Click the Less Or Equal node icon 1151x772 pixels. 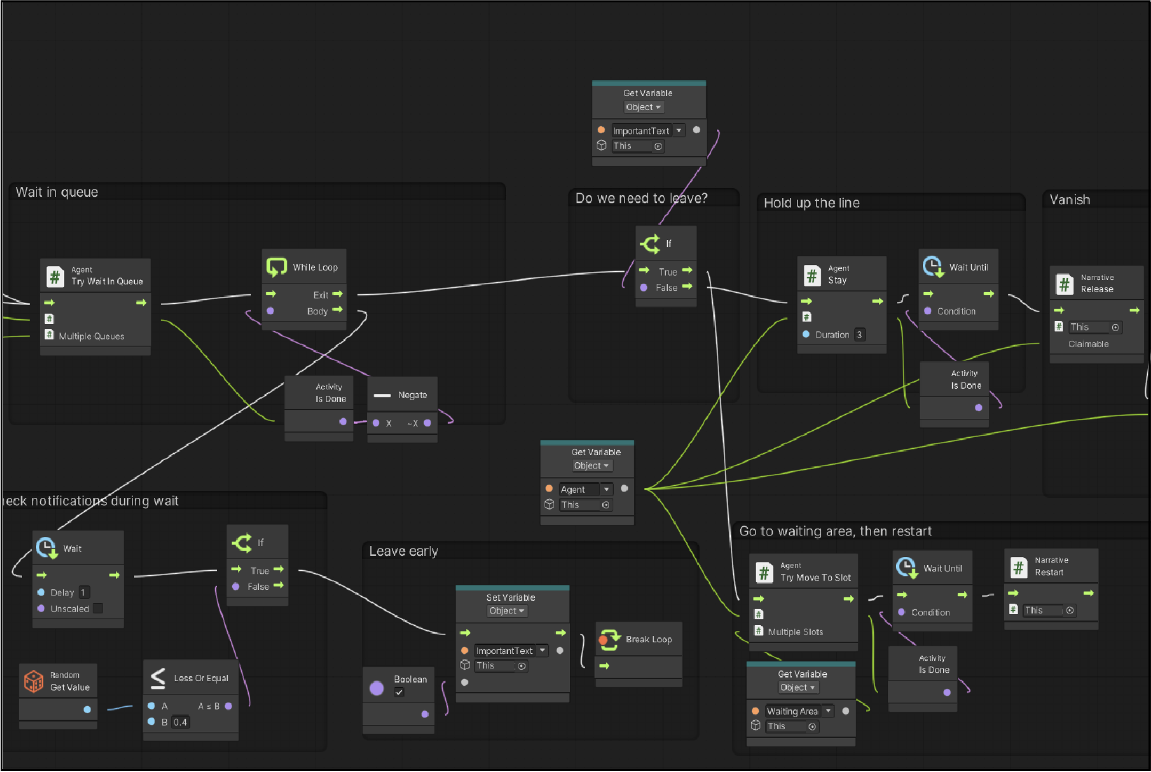(x=157, y=678)
